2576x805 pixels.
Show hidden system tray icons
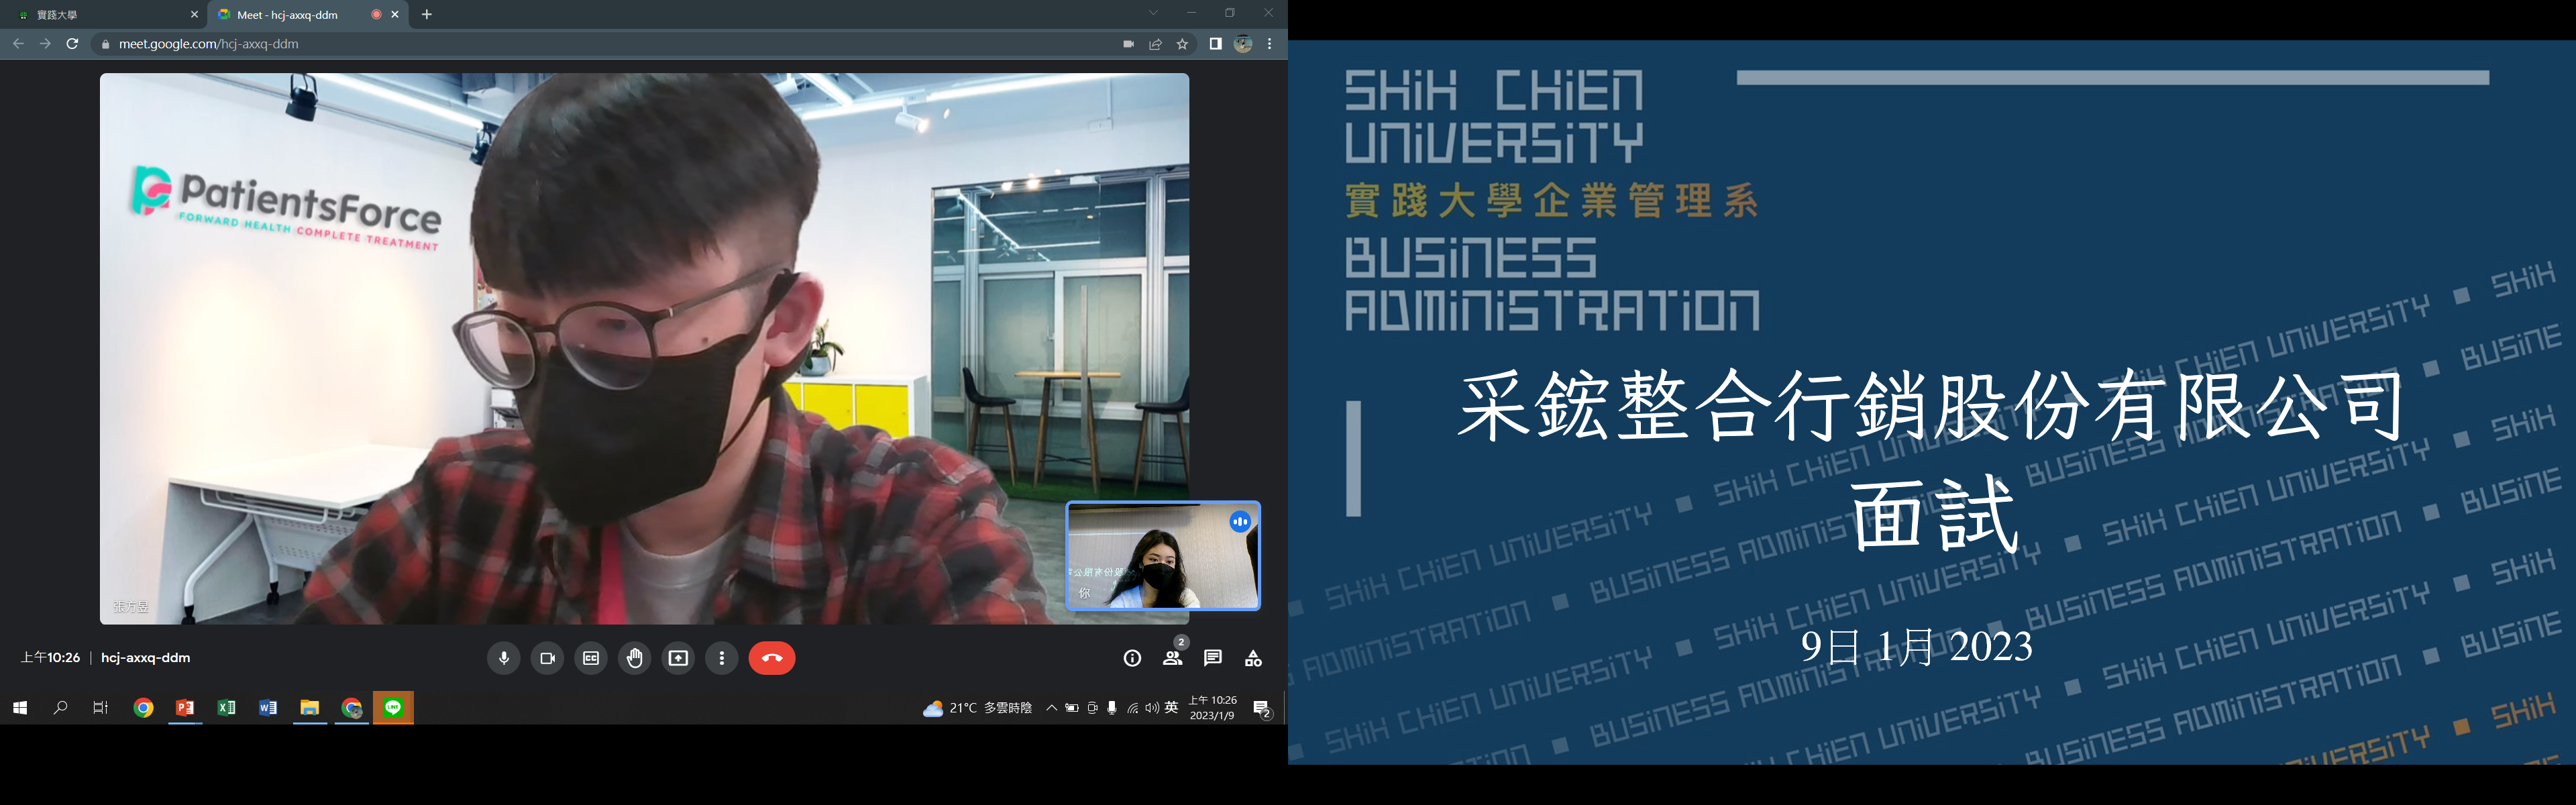coord(1051,708)
